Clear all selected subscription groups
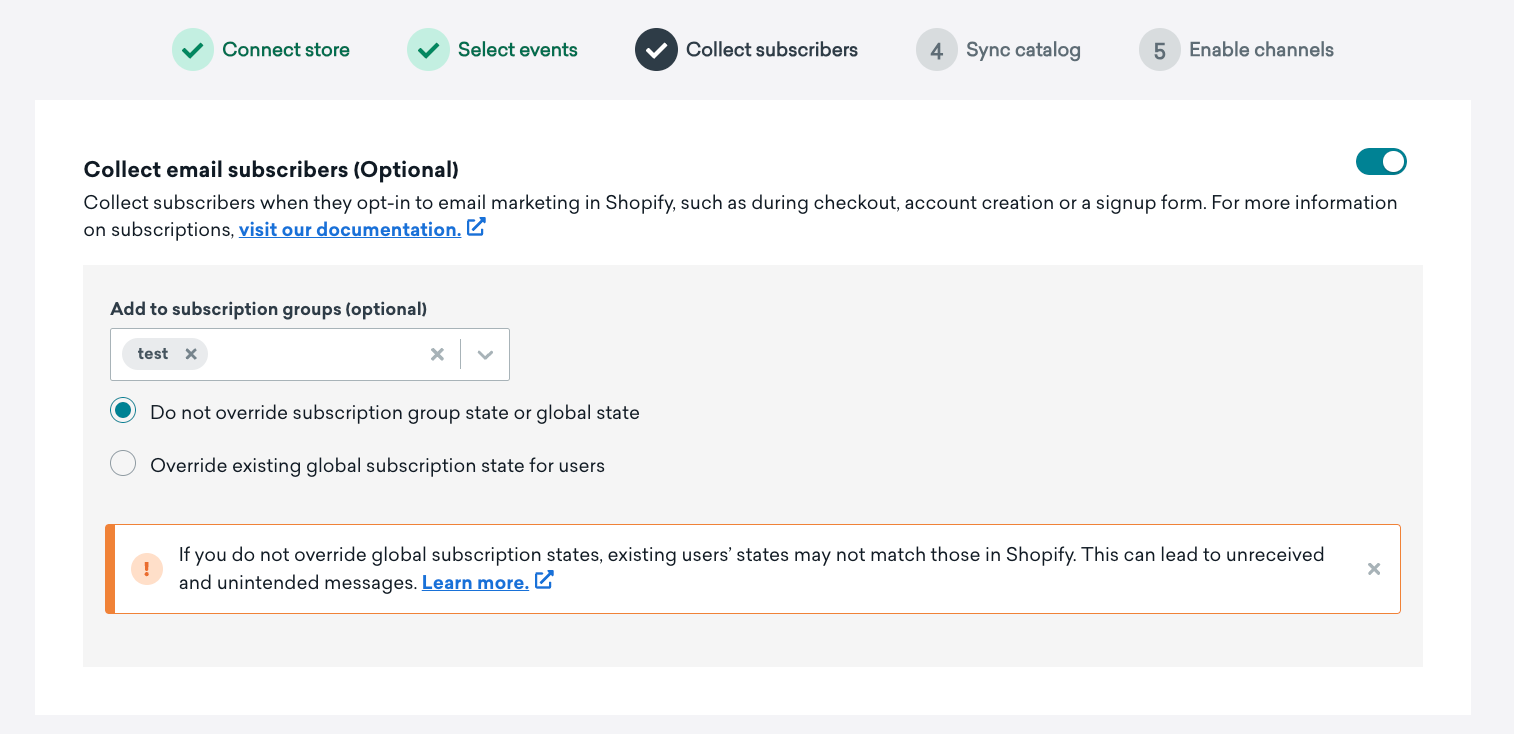 437,354
